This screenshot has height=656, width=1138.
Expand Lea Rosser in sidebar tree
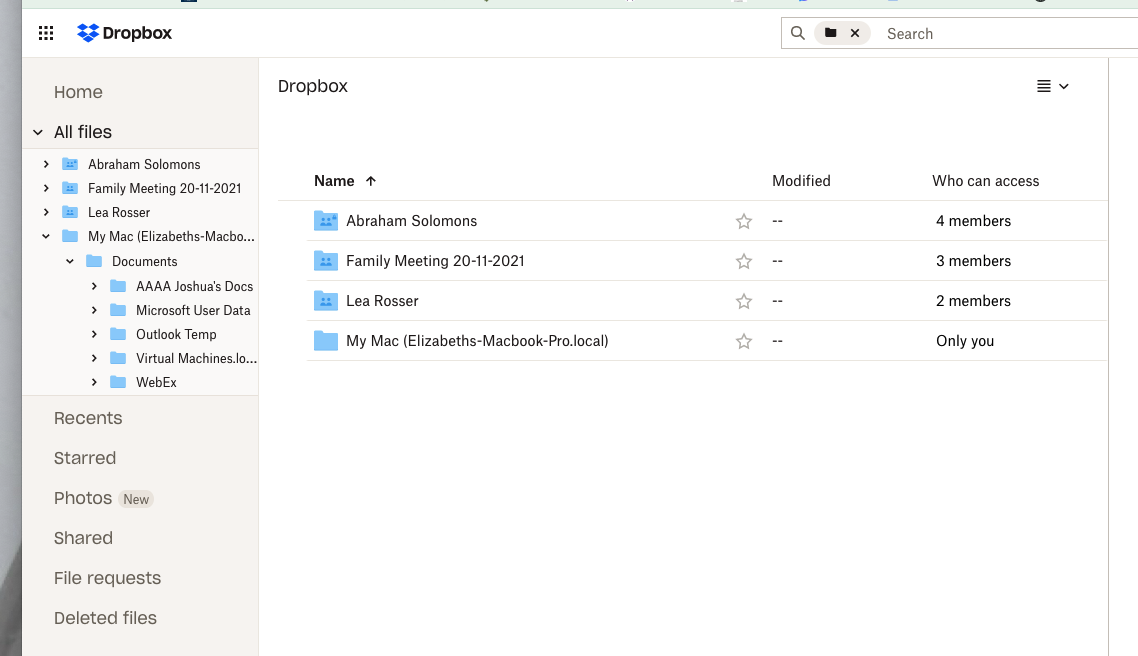46,212
